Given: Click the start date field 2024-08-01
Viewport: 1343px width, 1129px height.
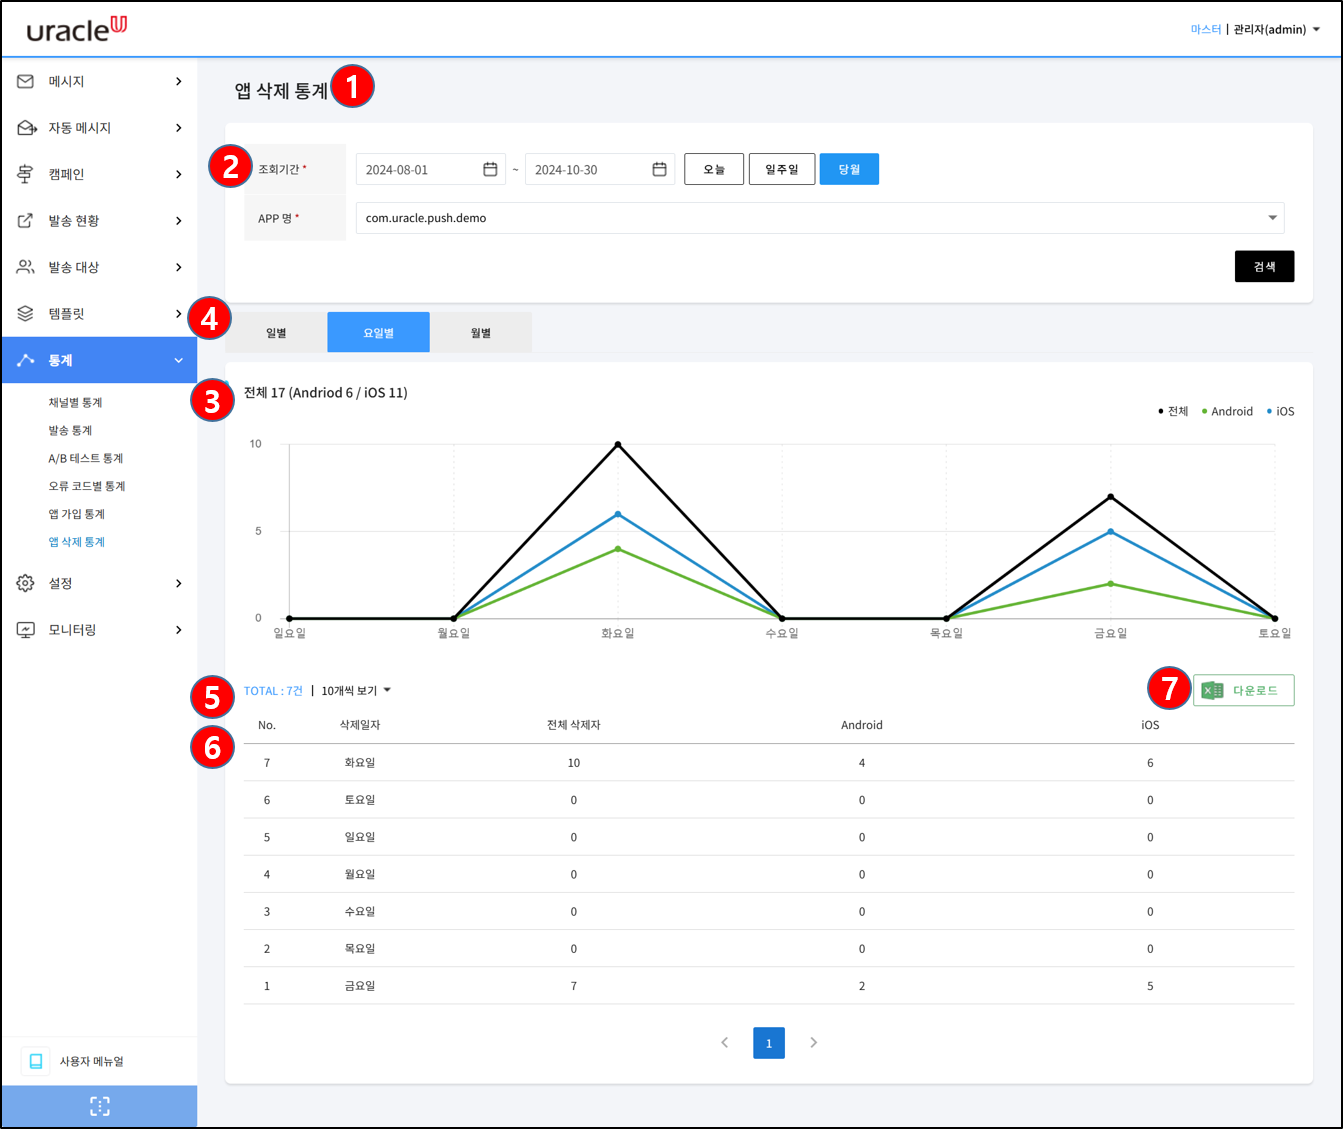Looking at the screenshot, I should click(x=430, y=169).
